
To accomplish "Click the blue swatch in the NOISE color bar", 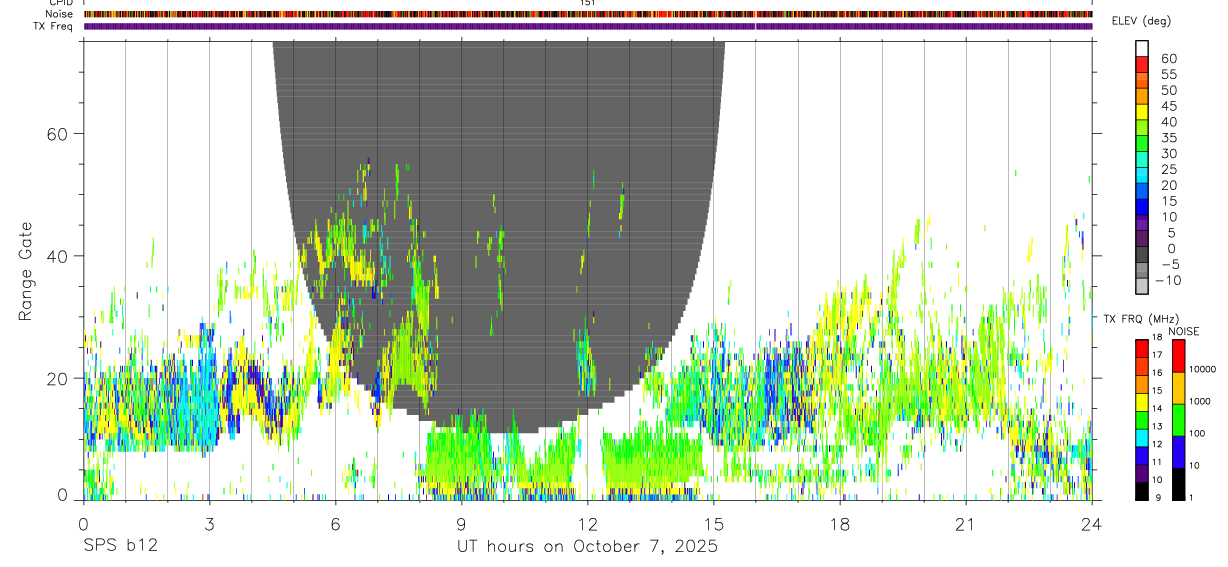I will 1178,452.
